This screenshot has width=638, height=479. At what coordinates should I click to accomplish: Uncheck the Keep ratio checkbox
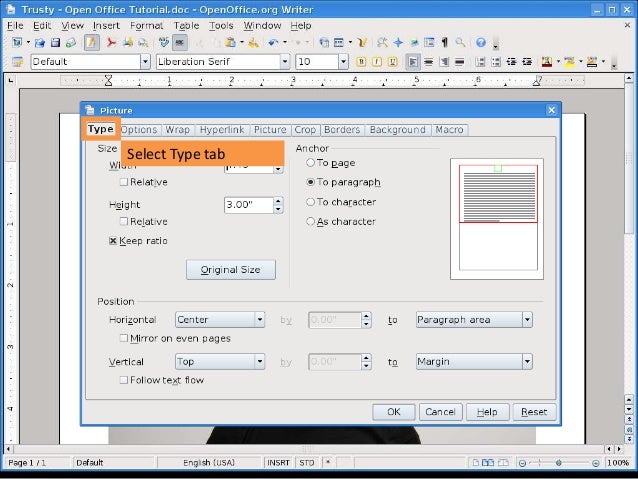coord(113,241)
